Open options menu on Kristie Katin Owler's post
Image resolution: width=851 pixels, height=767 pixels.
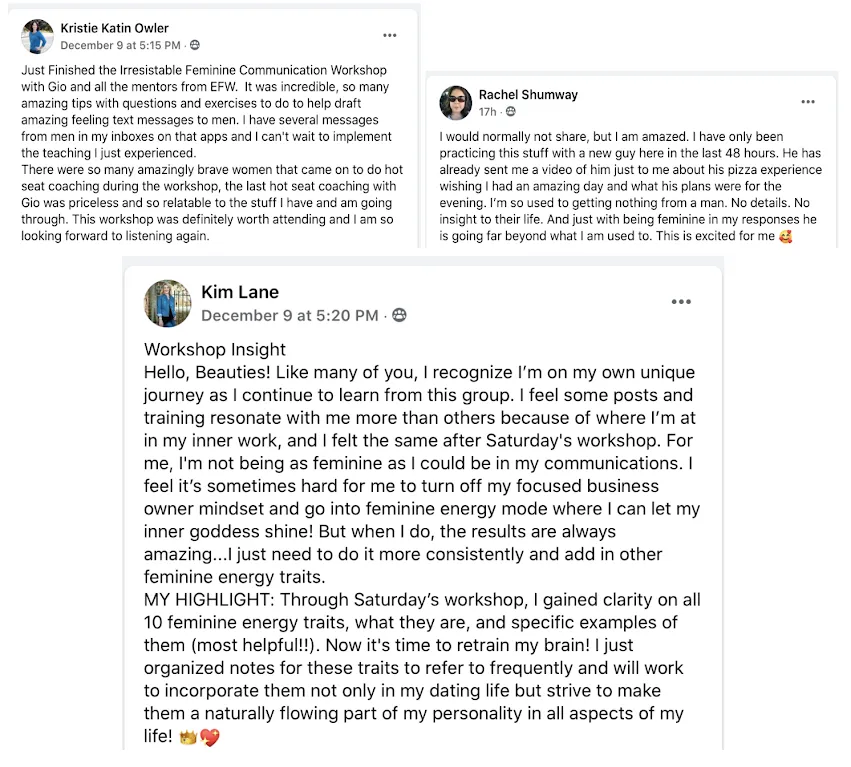point(390,35)
